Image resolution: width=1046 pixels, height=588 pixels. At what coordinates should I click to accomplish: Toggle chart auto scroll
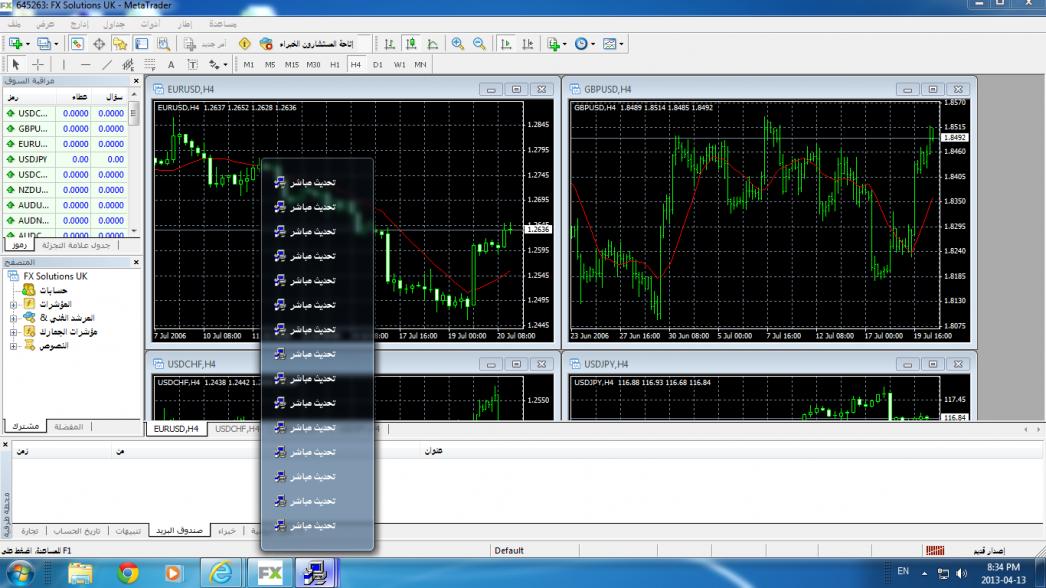tap(506, 45)
